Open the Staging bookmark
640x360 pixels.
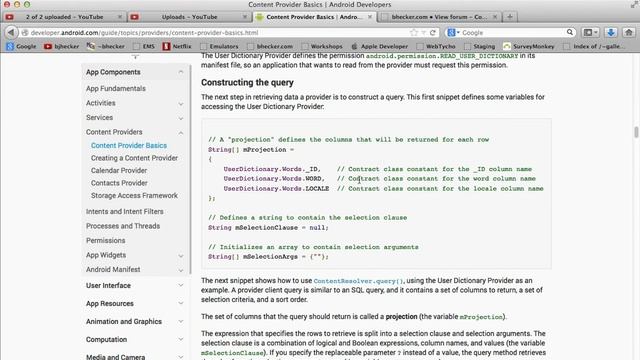tap(480, 47)
